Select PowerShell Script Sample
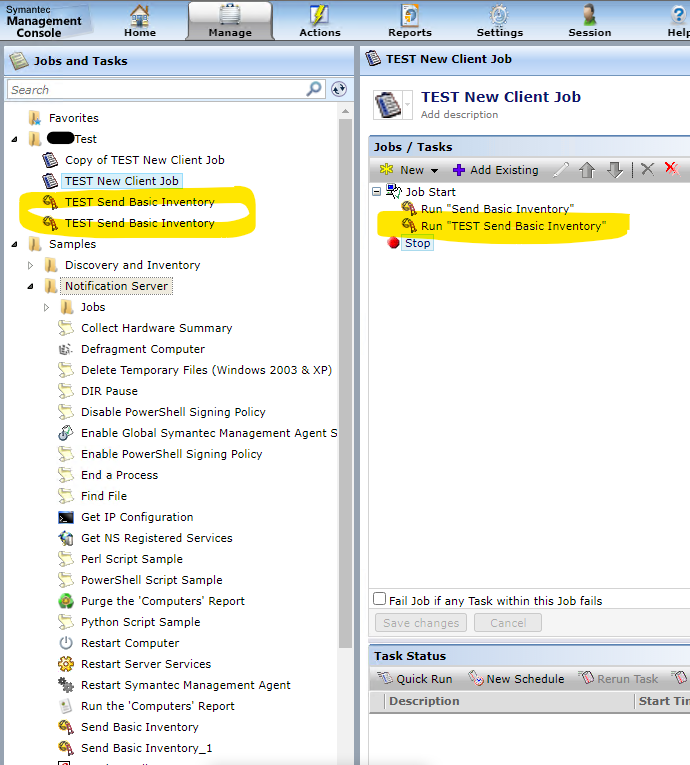This screenshot has width=690, height=765. [x=152, y=580]
